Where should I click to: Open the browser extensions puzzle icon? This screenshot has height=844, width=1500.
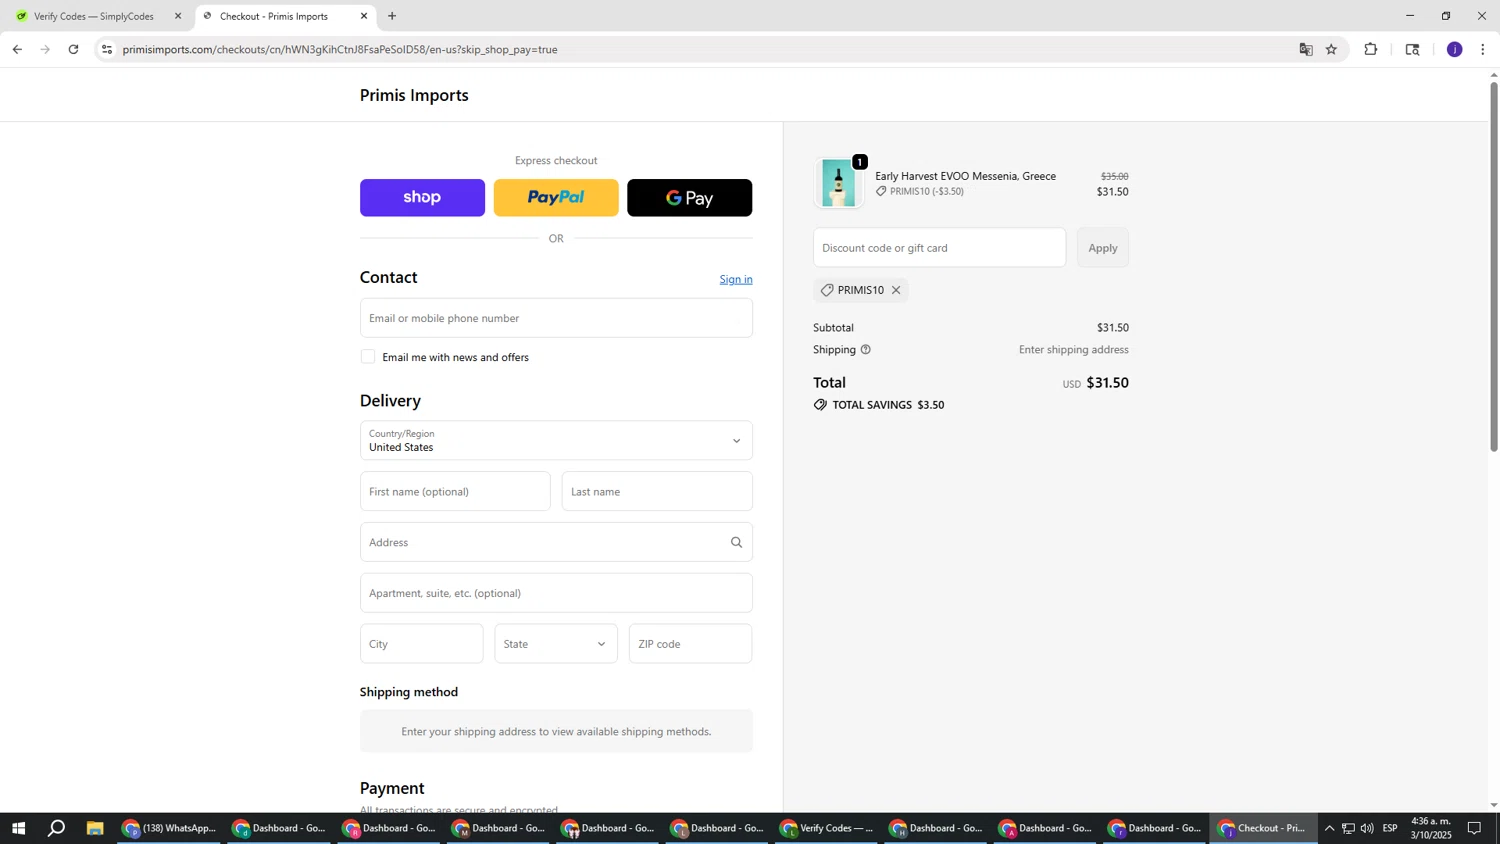pyautogui.click(x=1371, y=49)
